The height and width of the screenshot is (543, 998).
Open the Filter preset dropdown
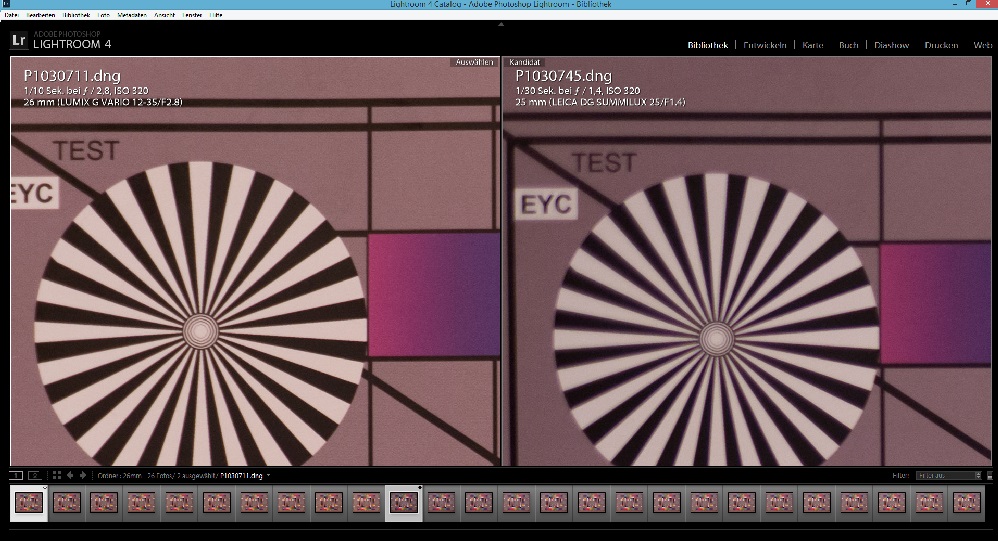pyautogui.click(x=948, y=475)
